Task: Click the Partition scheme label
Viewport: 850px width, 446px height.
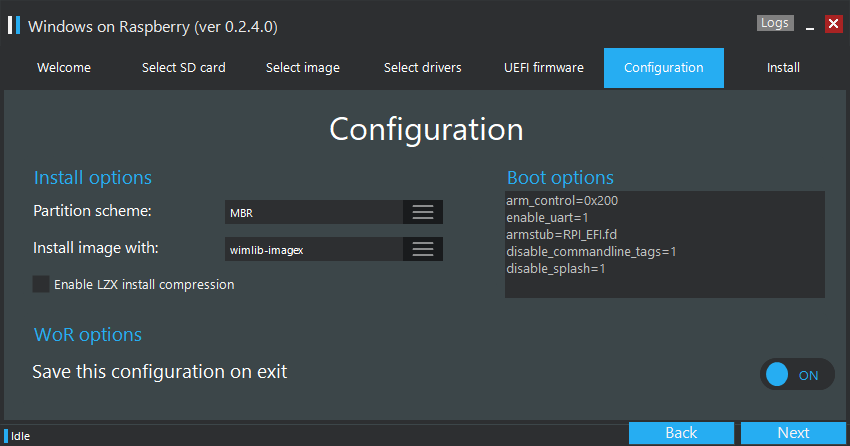Action: [x=92, y=211]
